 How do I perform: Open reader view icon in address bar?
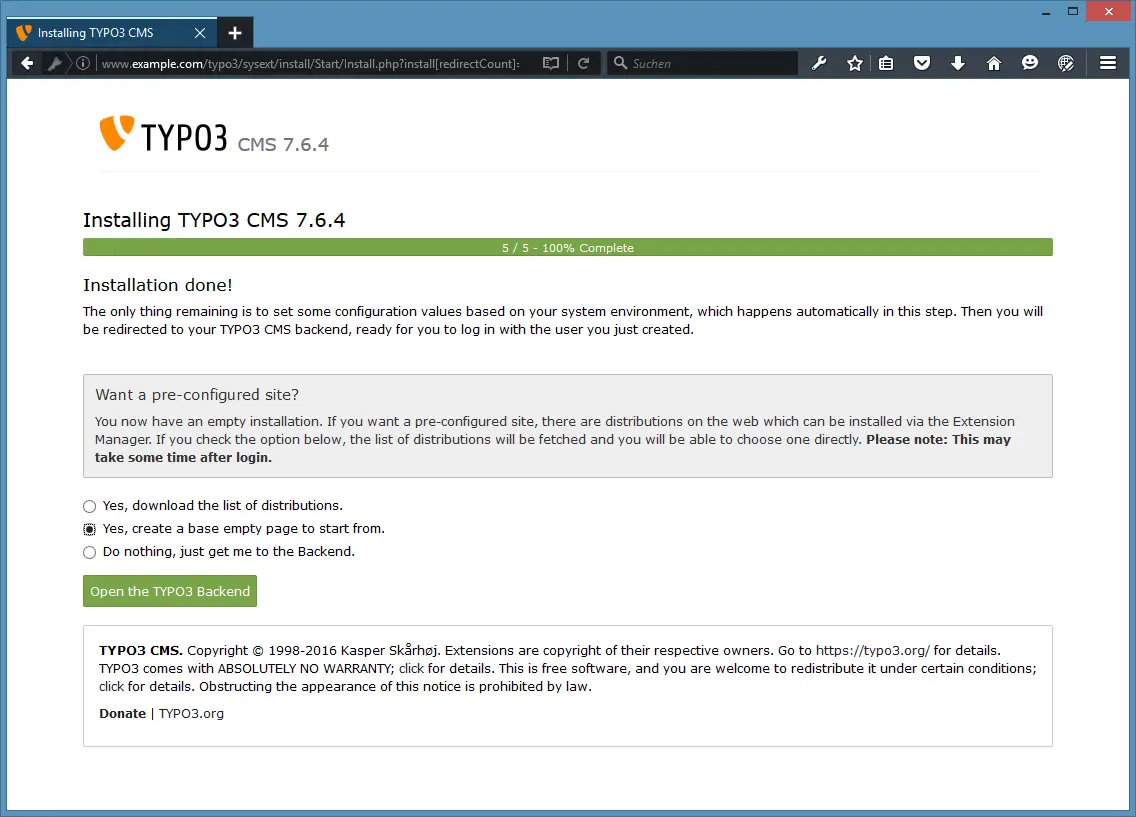click(551, 63)
